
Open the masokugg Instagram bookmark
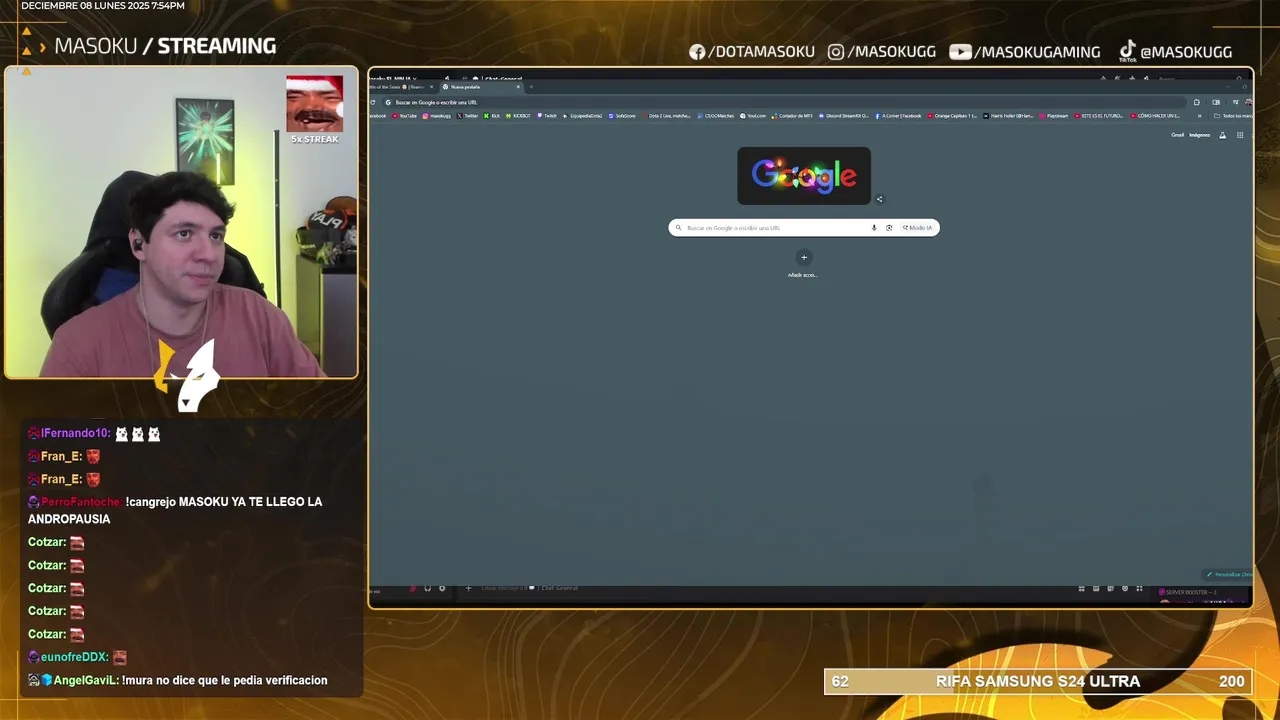point(437,116)
